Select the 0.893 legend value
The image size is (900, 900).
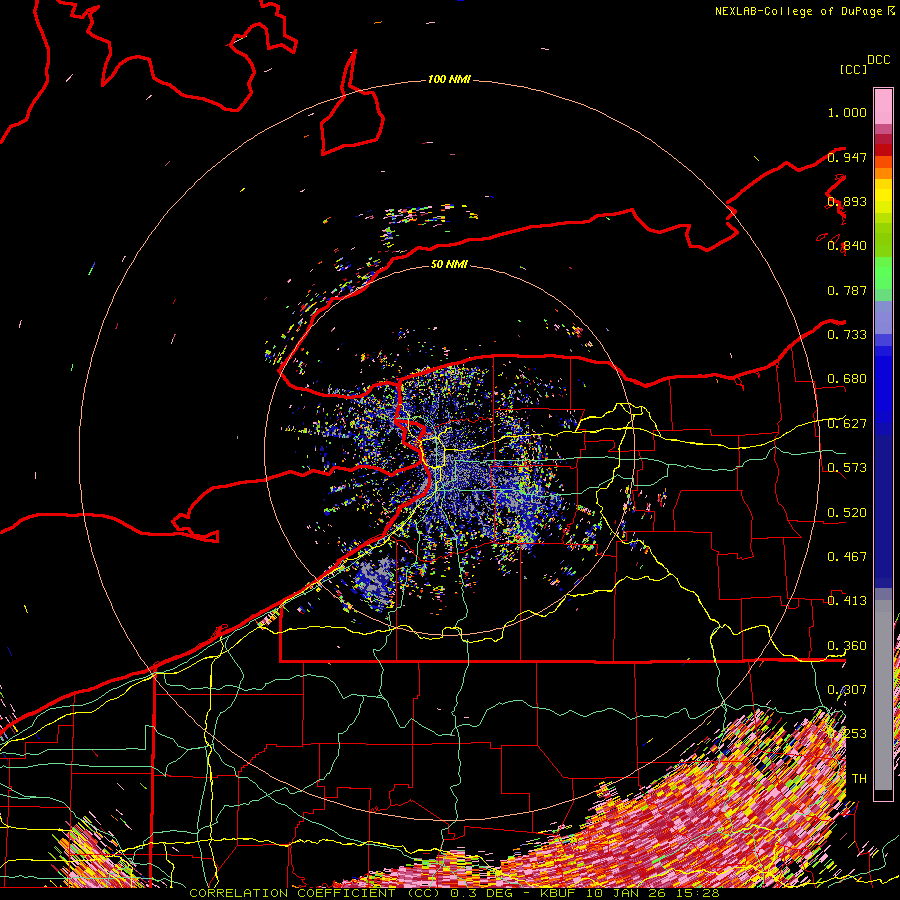[x=847, y=201]
